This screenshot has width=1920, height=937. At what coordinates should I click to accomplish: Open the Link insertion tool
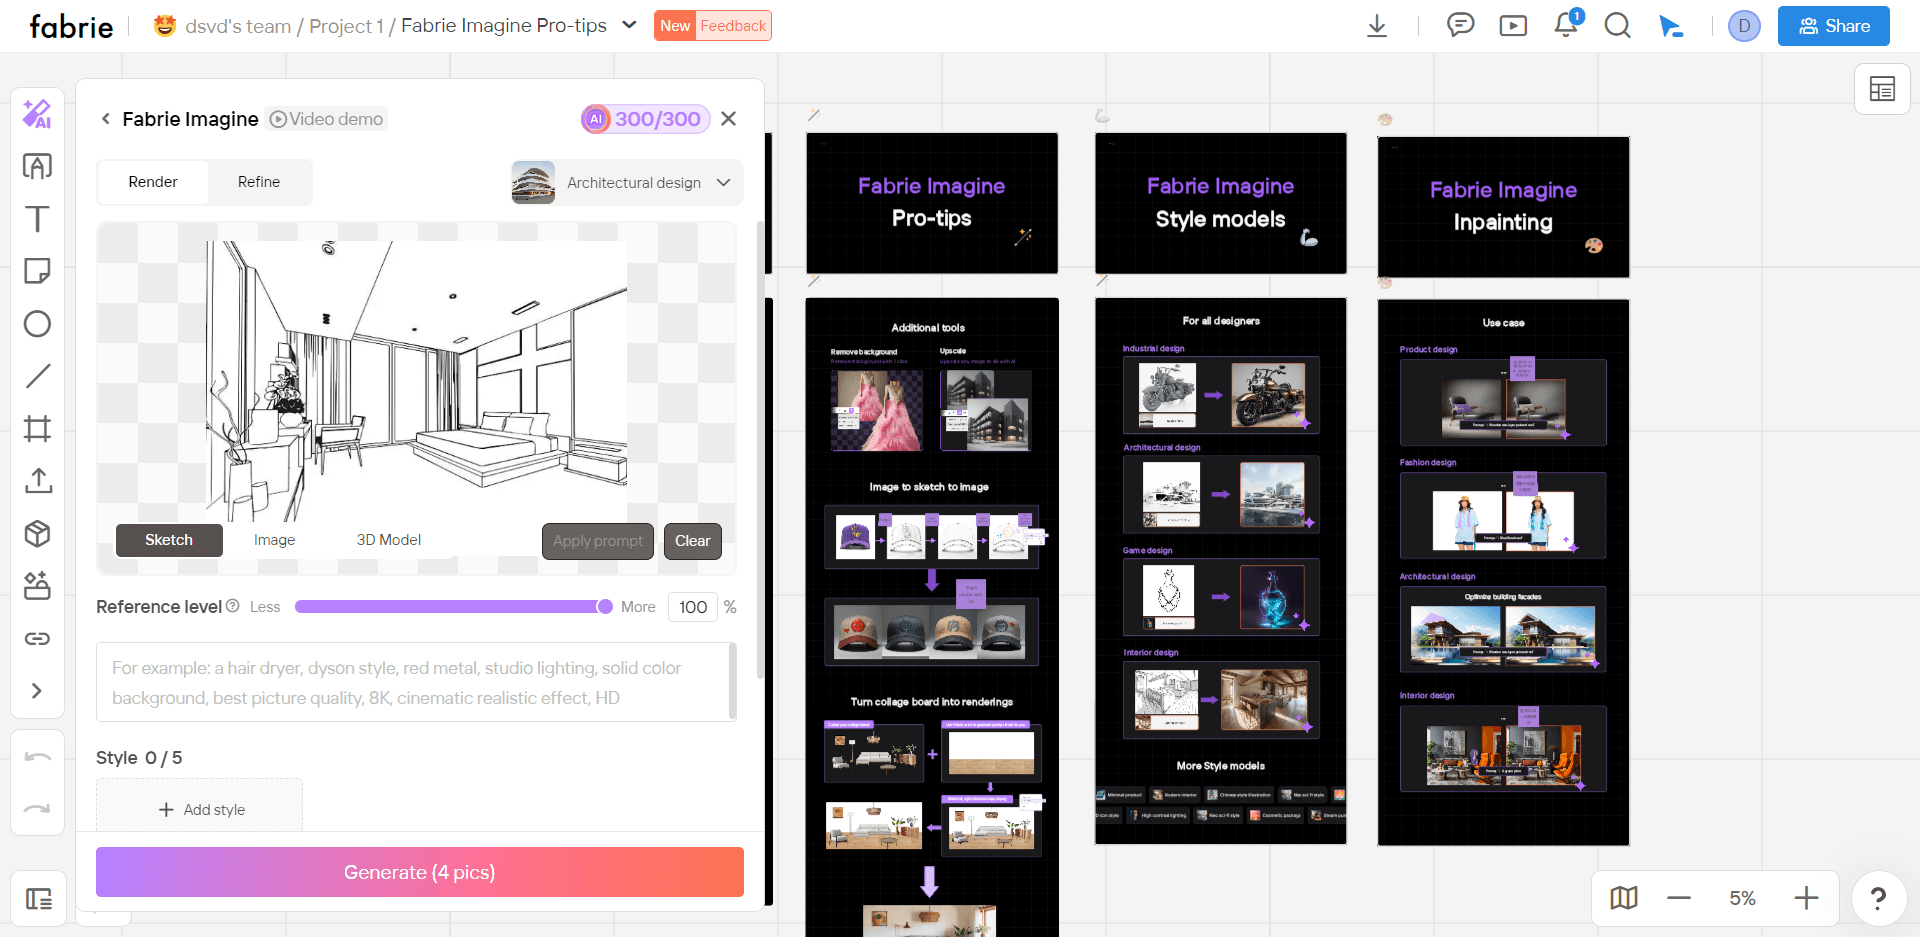pyautogui.click(x=37, y=638)
